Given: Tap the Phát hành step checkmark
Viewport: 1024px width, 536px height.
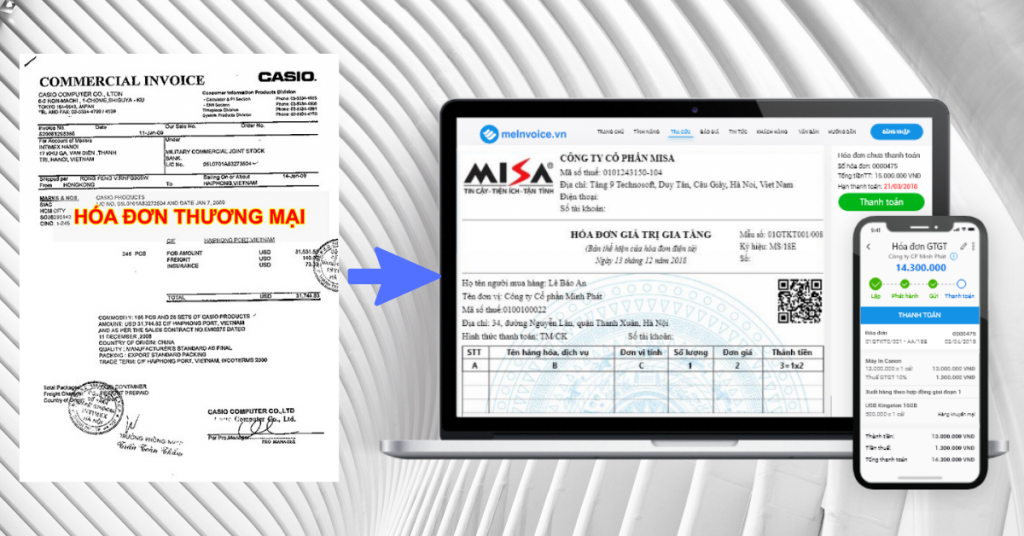Looking at the screenshot, I should (904, 284).
